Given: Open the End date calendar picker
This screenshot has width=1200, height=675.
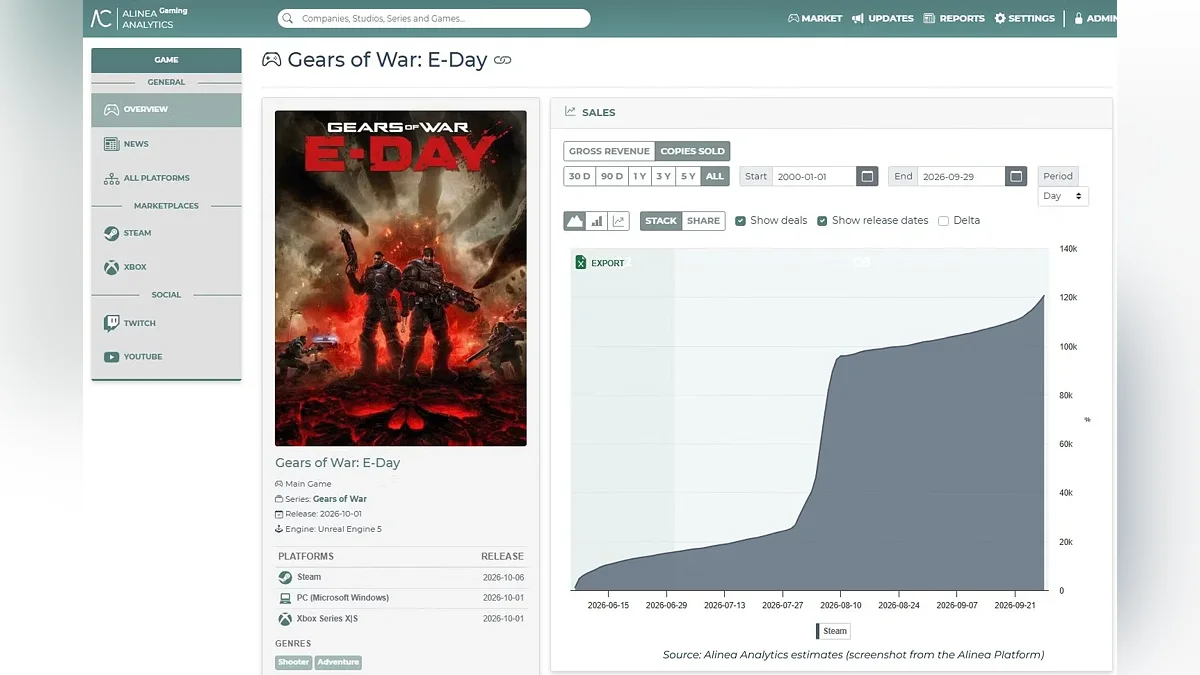Looking at the screenshot, I should [1016, 176].
